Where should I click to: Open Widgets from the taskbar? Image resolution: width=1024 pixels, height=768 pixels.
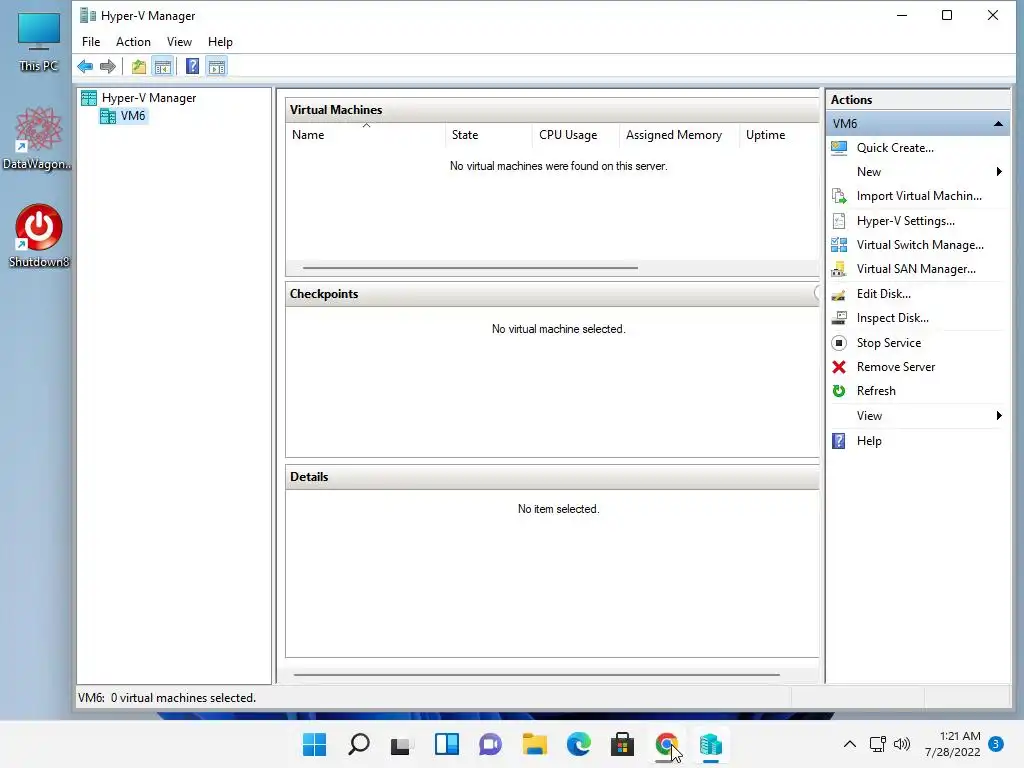click(447, 744)
